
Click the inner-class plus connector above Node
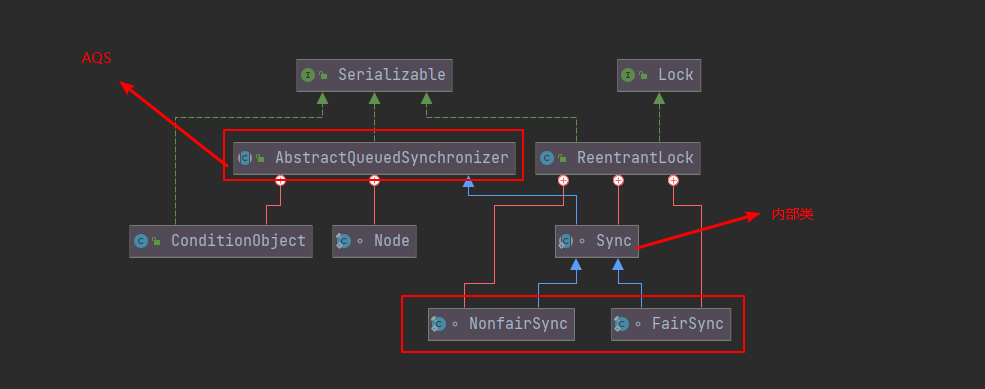point(374,181)
